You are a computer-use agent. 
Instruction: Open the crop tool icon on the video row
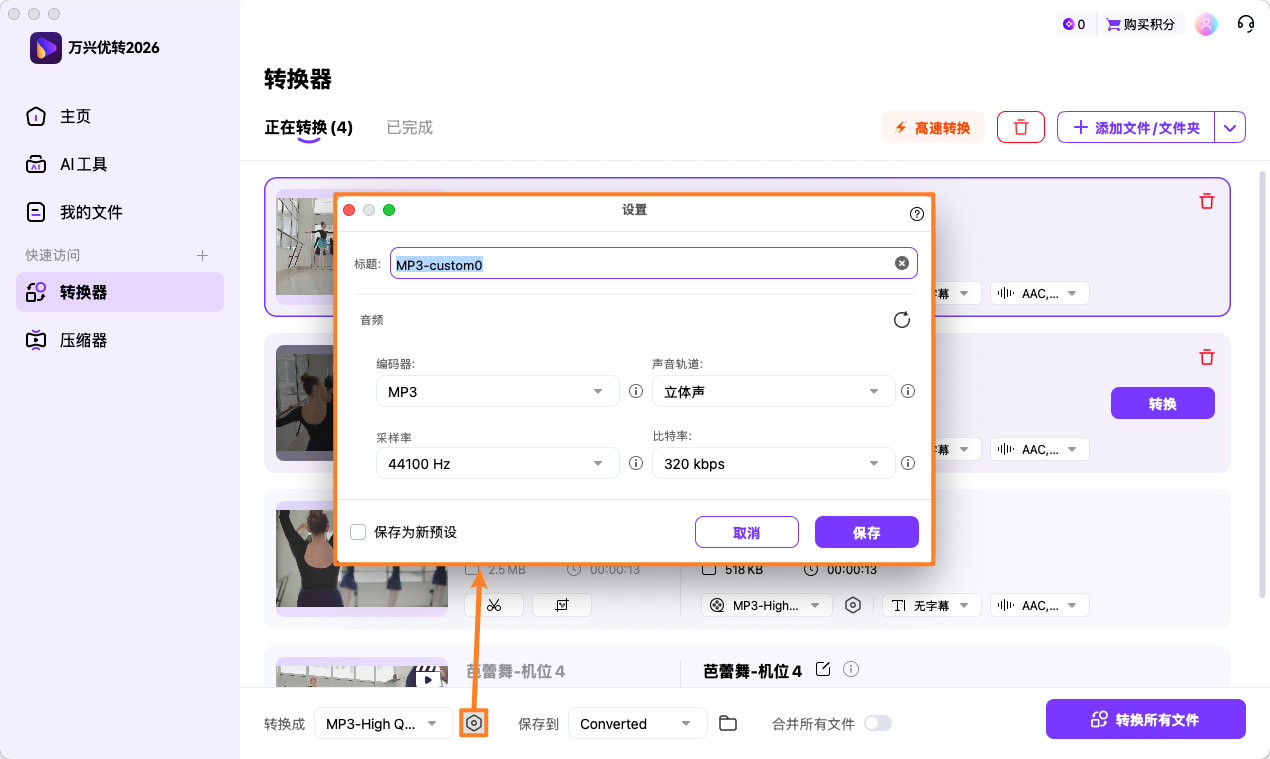coord(561,604)
